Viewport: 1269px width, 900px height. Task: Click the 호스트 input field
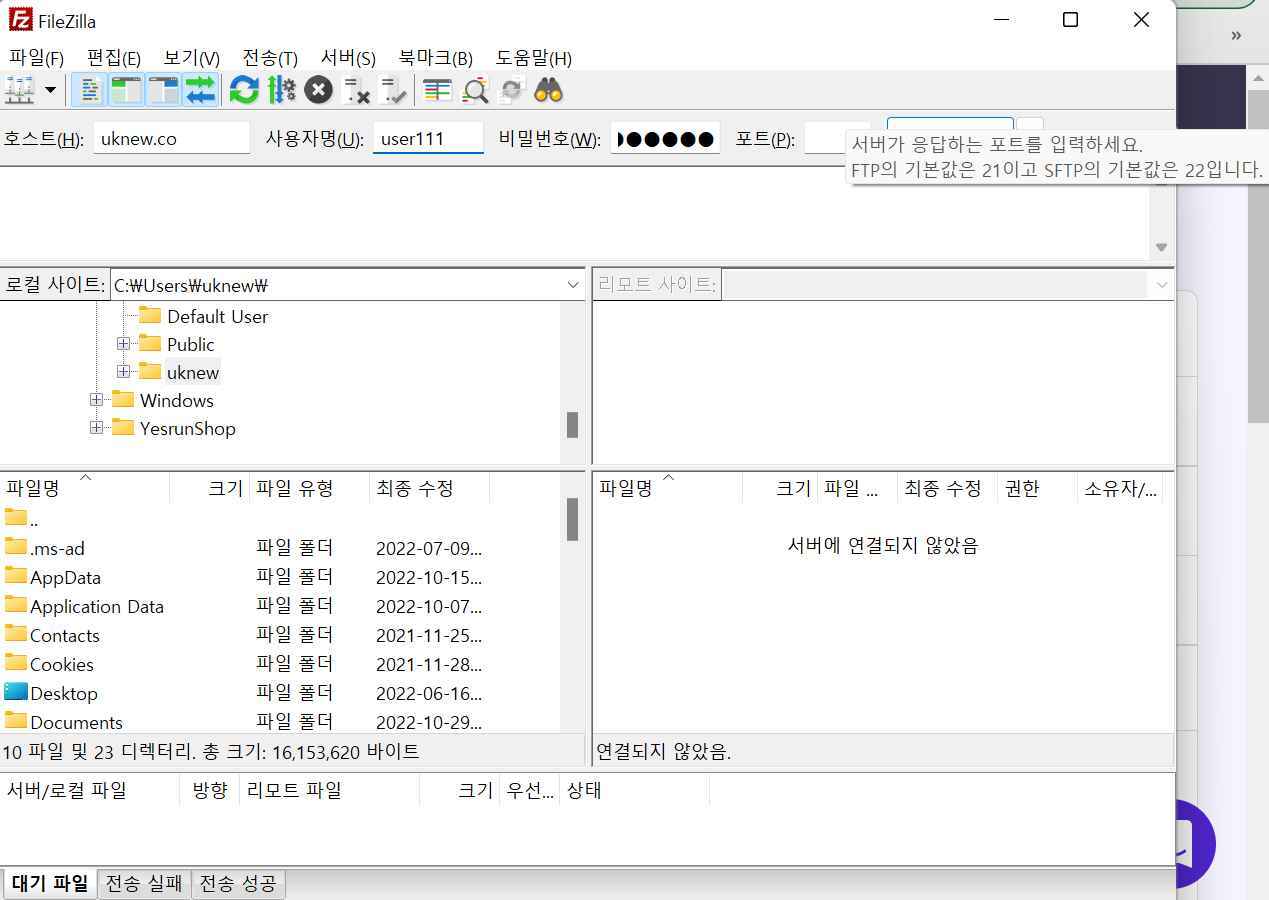click(x=171, y=138)
